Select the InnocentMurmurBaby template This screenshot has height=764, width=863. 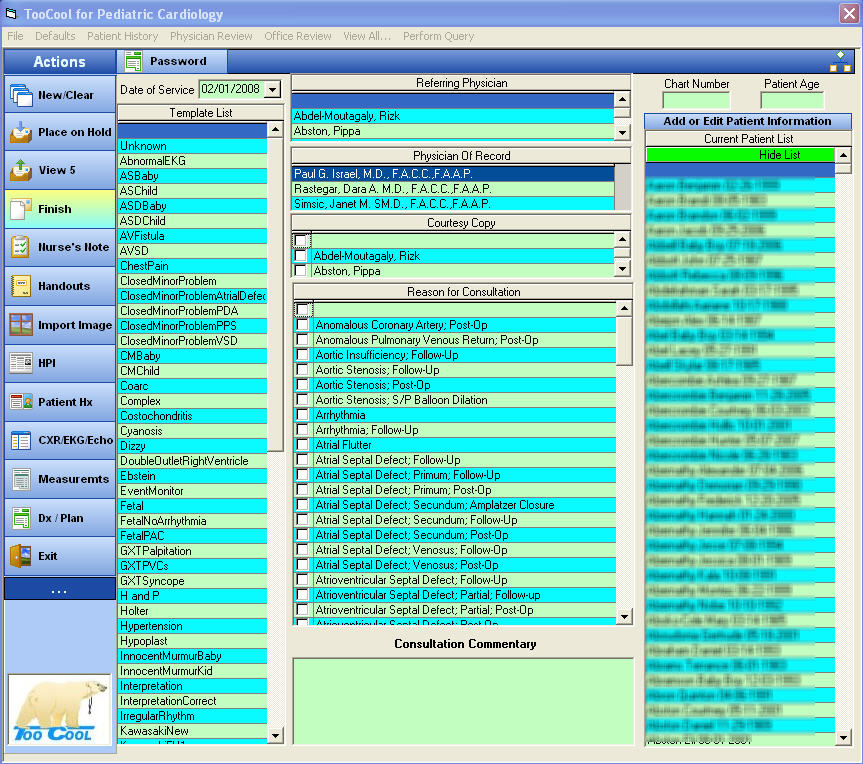pos(193,656)
